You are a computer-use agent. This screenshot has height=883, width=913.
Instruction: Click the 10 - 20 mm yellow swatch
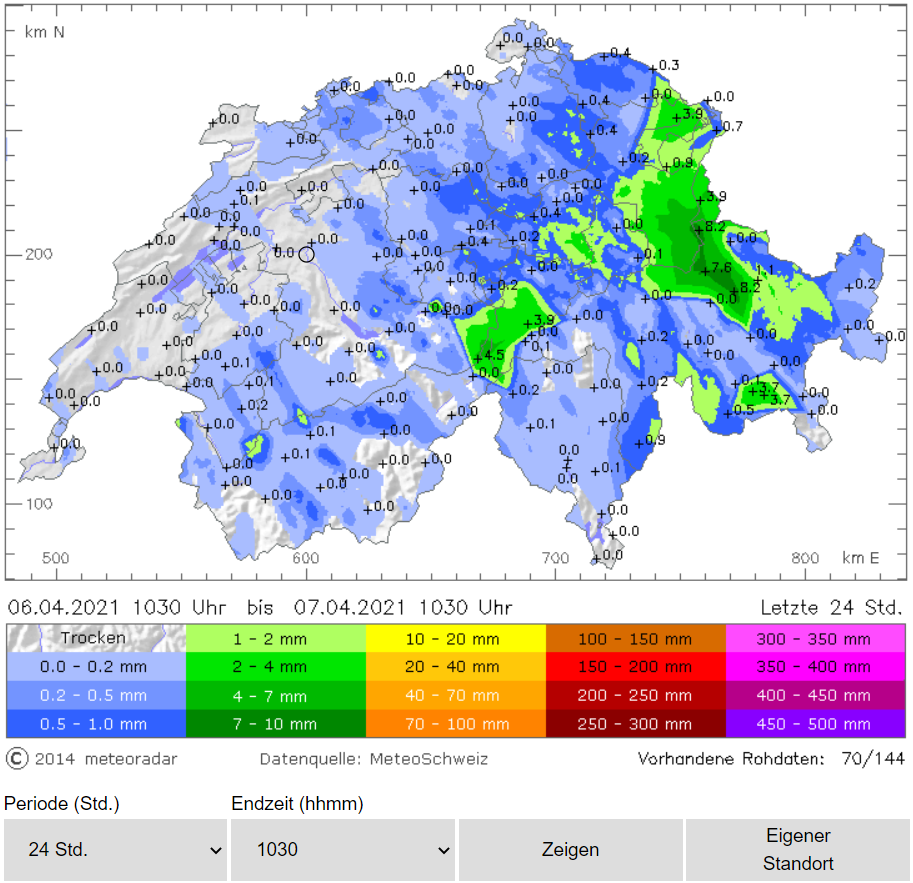pyautogui.click(x=455, y=638)
